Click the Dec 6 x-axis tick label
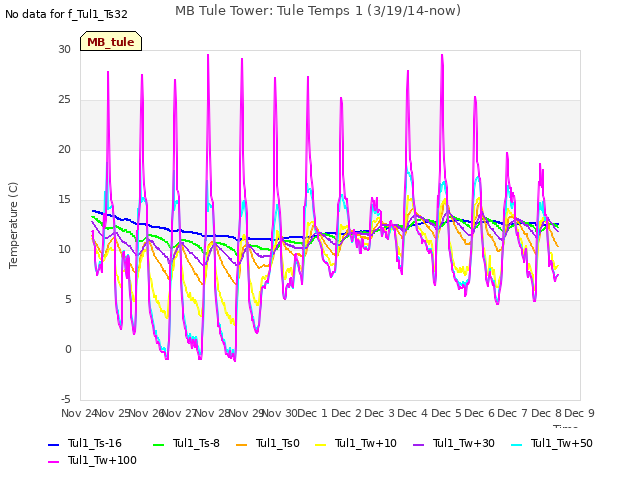Image resolution: width=640 pixels, height=480 pixels. pyautogui.click(x=479, y=413)
